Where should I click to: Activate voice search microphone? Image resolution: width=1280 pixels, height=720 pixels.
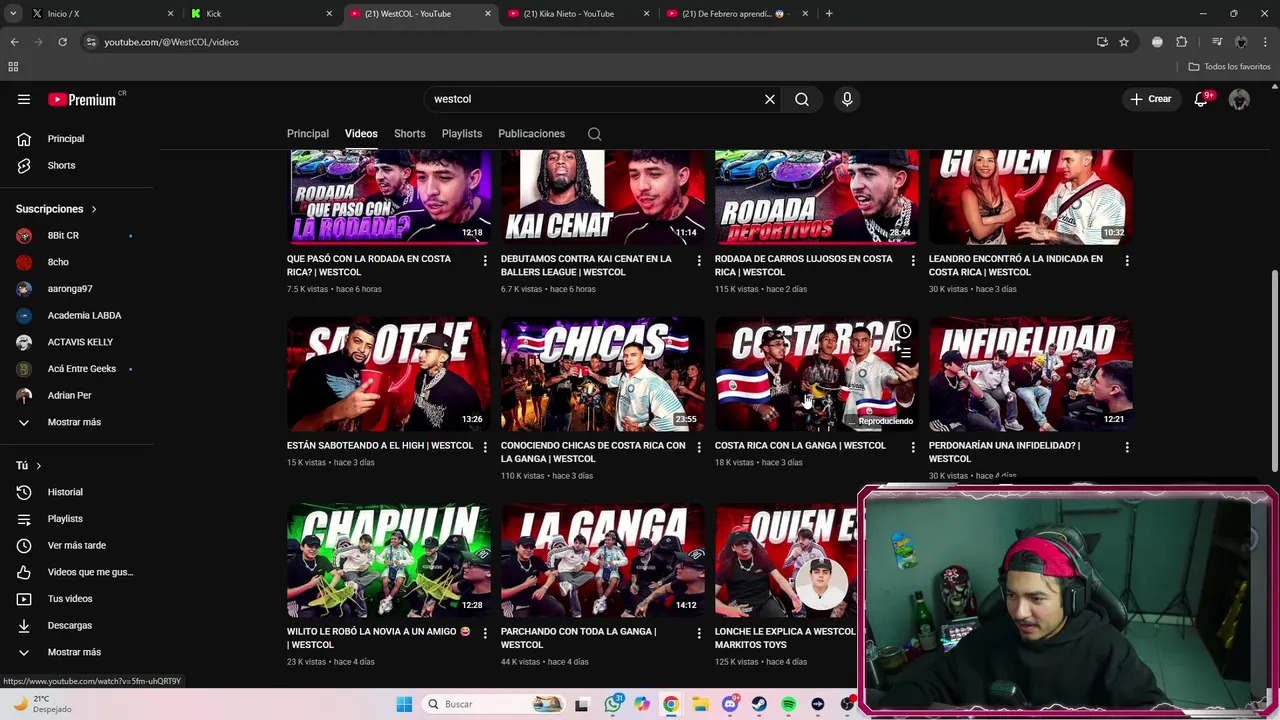(847, 99)
